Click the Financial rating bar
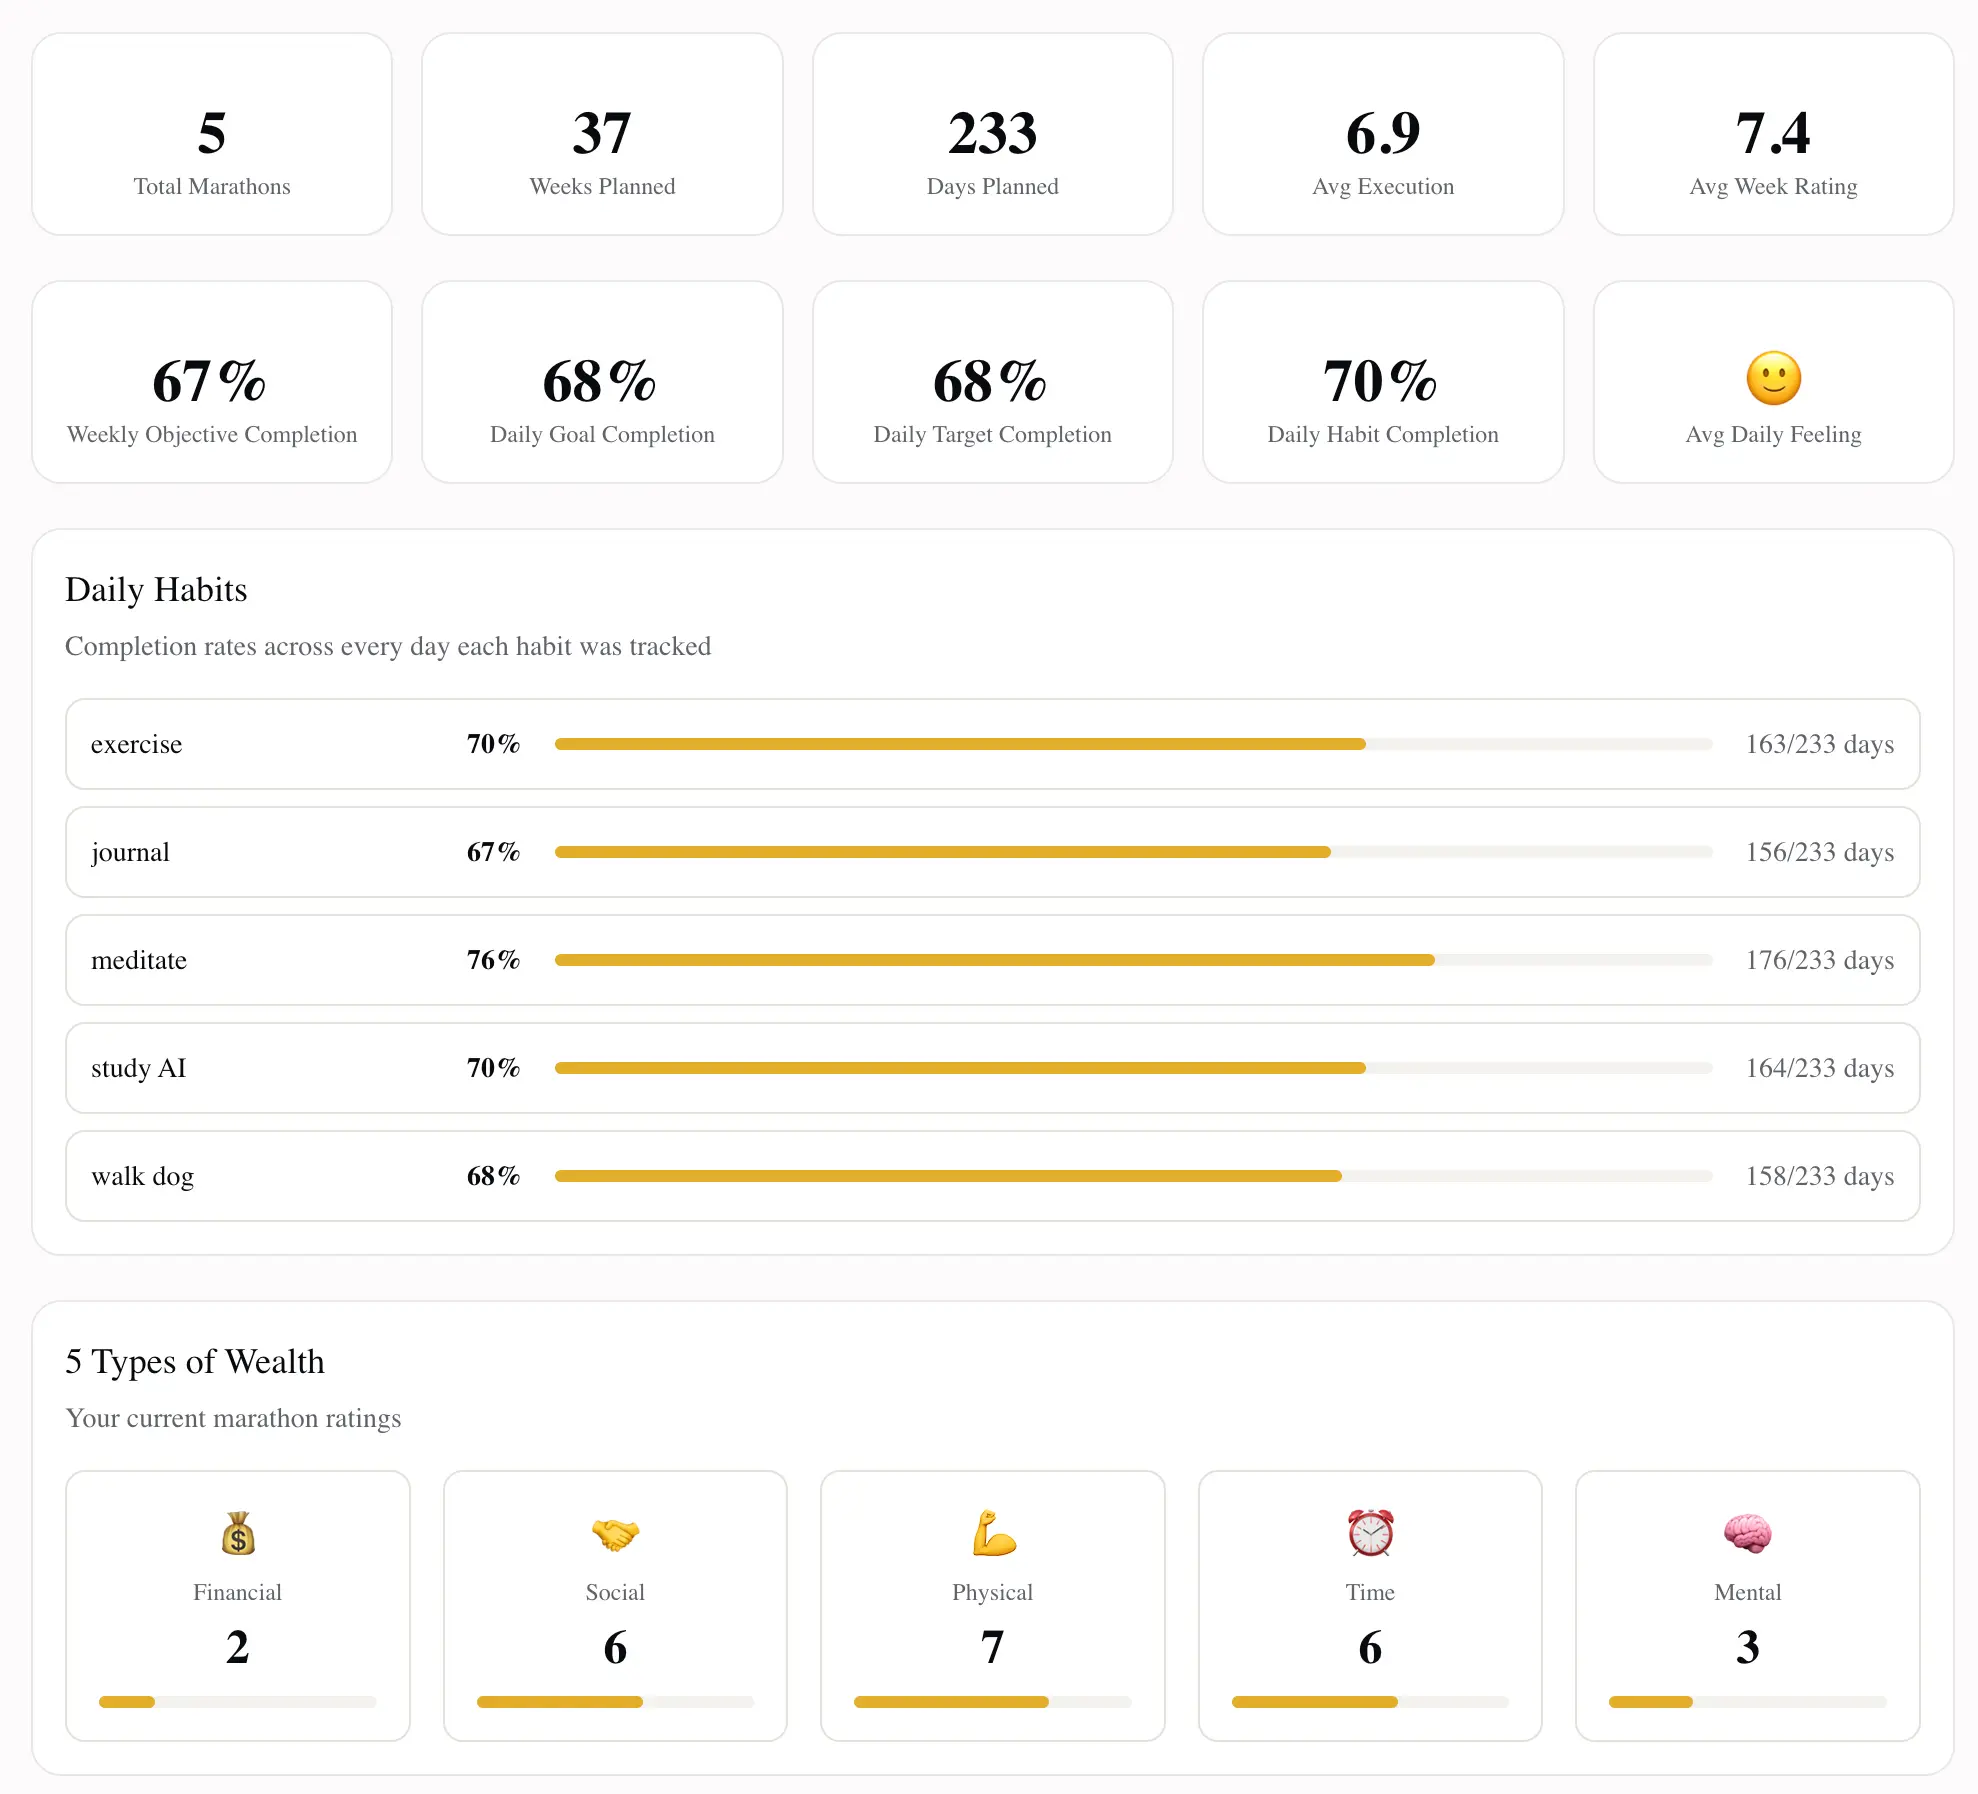 (x=238, y=1702)
